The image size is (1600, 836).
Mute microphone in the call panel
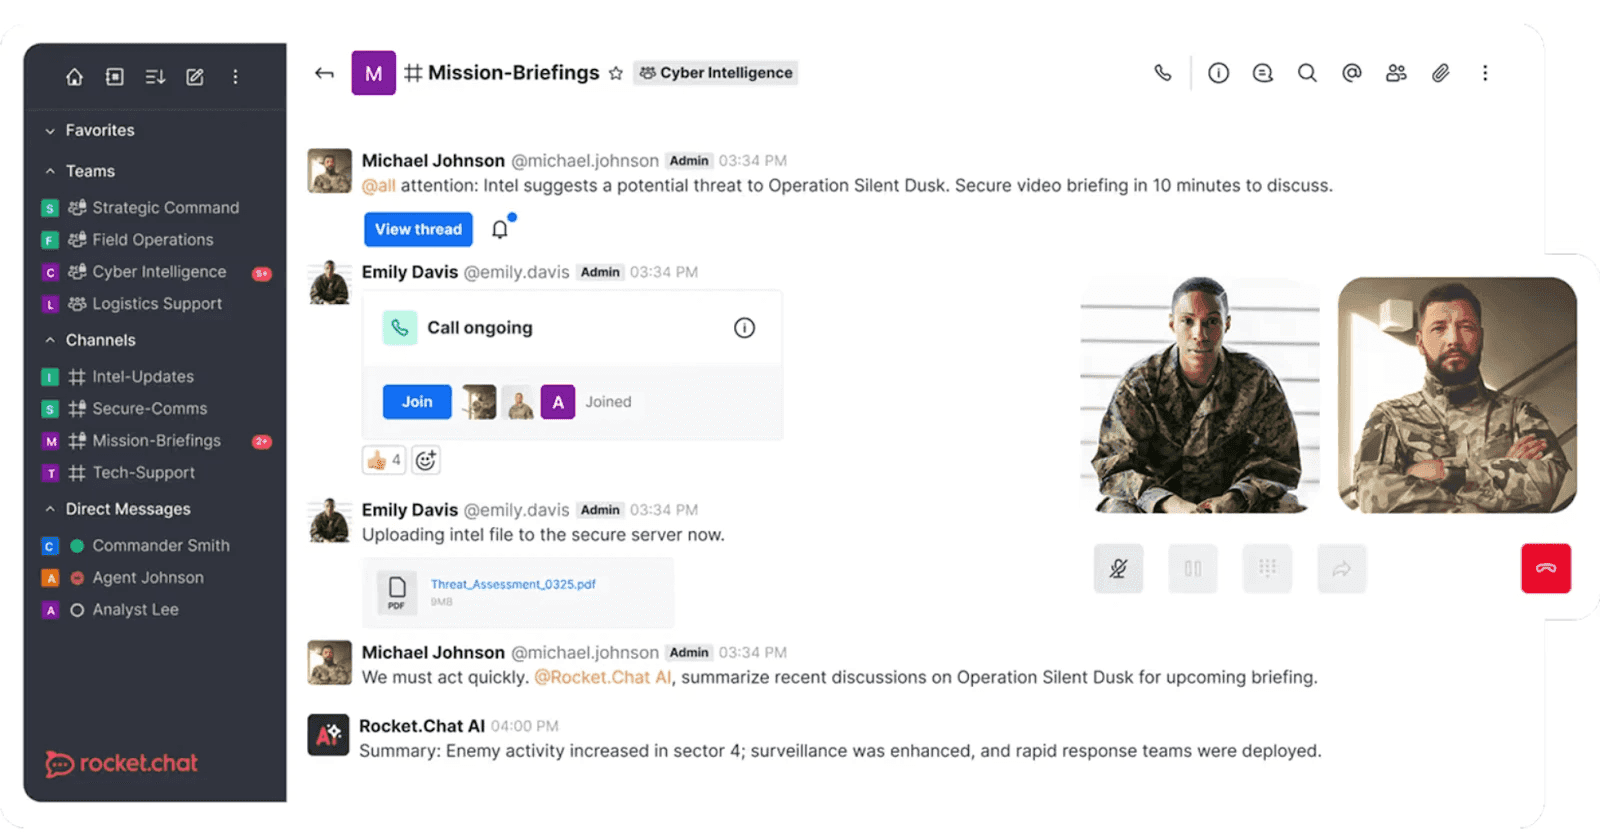(1118, 569)
